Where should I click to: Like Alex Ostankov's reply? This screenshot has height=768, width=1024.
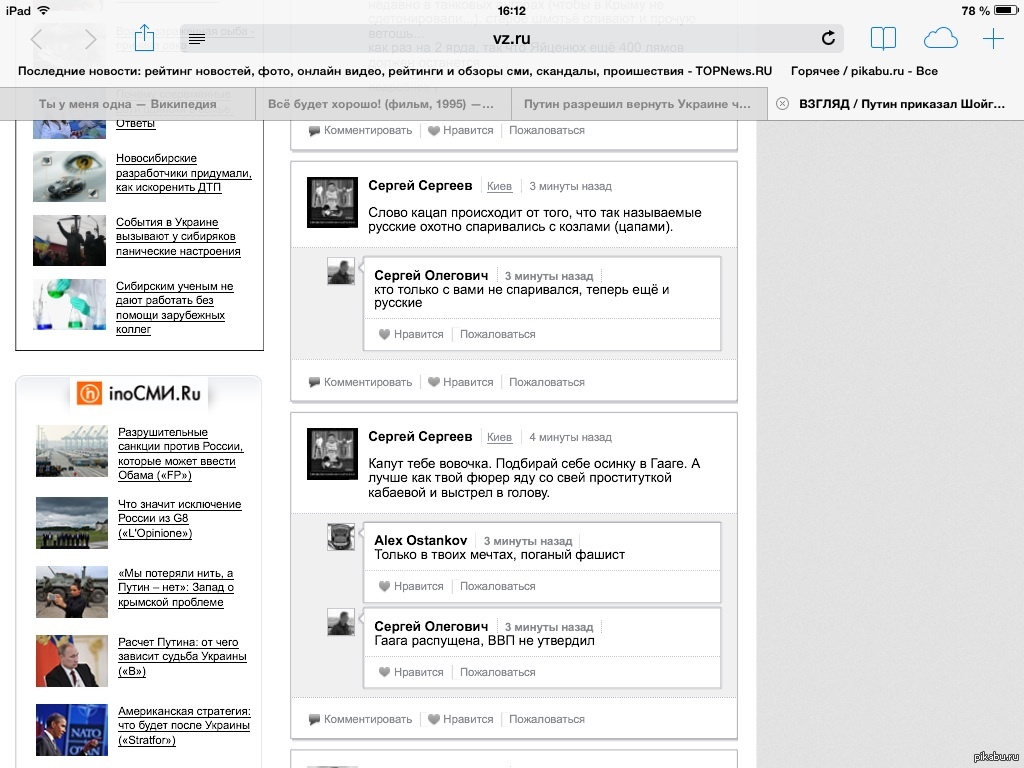coord(411,586)
